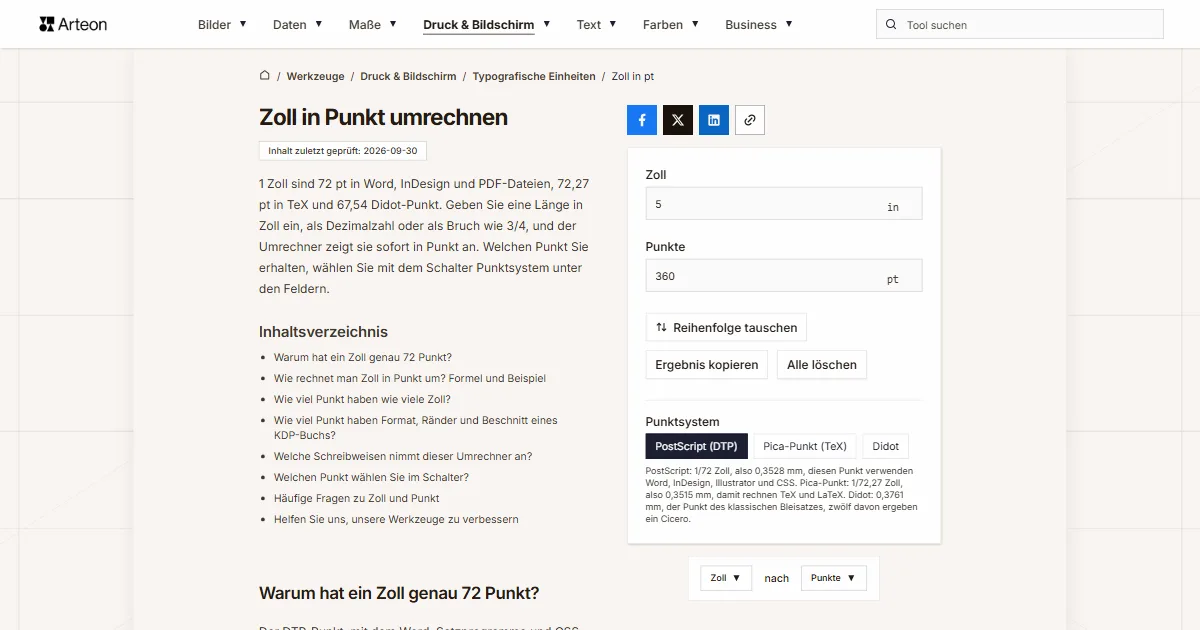Click the 'Zoll in Punkt umrechnen' heading
The width and height of the screenshot is (1200, 630).
pos(383,117)
